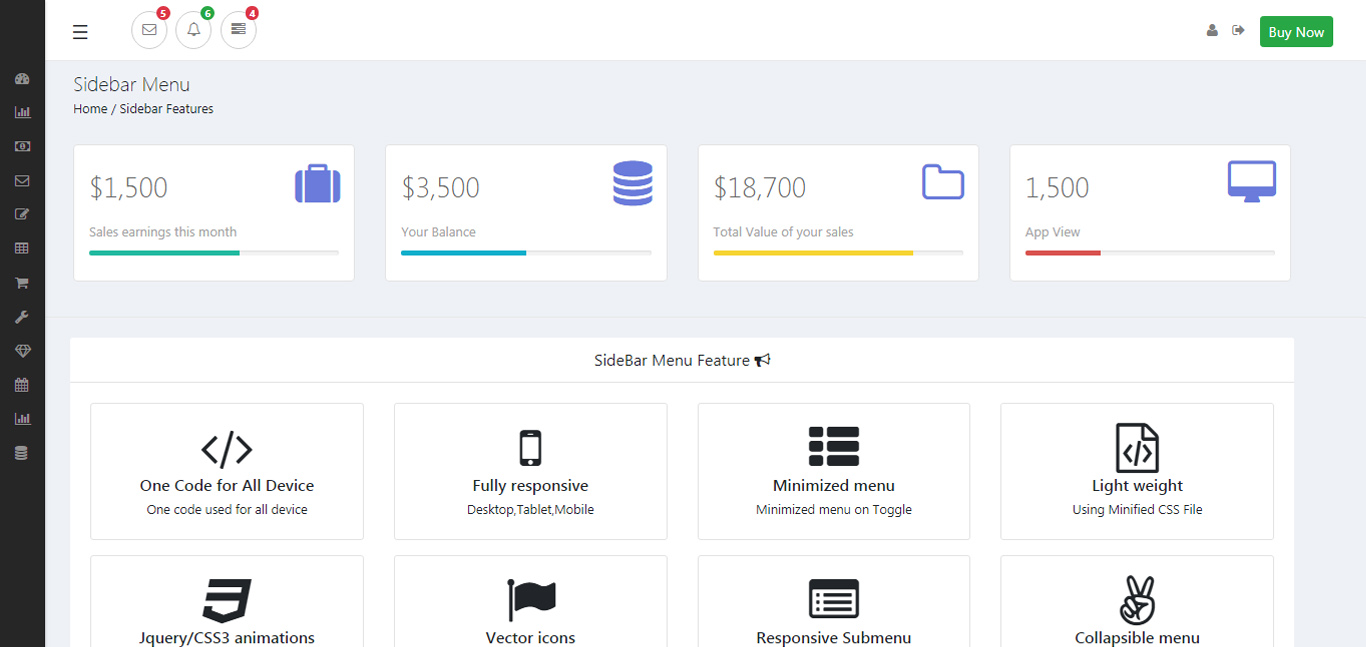
Task: Click the 1,500 App View count
Action: [x=1057, y=188]
